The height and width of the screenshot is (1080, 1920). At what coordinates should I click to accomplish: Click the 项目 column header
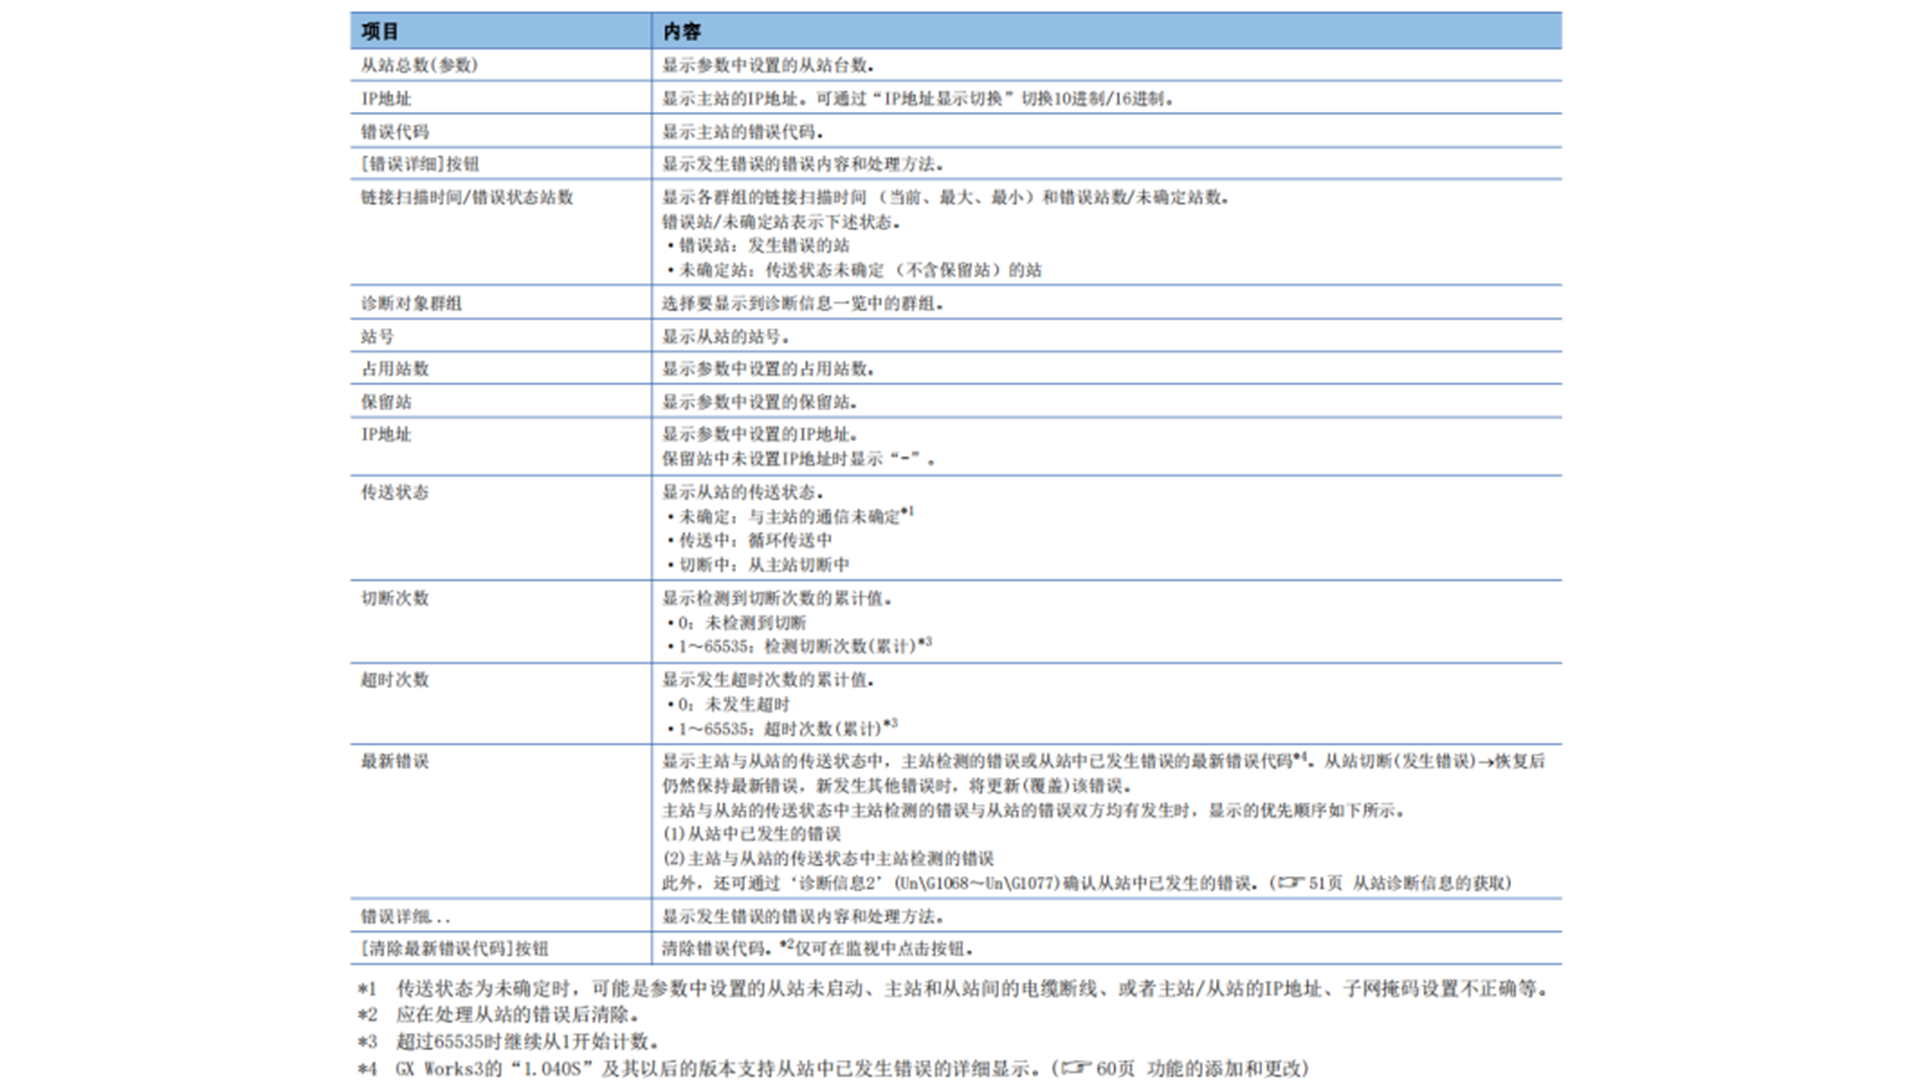click(x=380, y=32)
